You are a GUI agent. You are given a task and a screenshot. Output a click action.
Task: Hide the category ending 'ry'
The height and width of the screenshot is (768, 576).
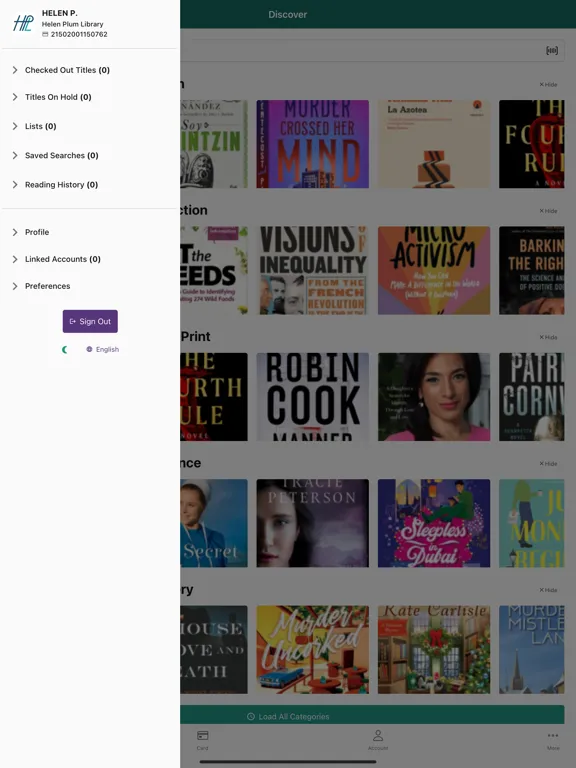(x=548, y=590)
